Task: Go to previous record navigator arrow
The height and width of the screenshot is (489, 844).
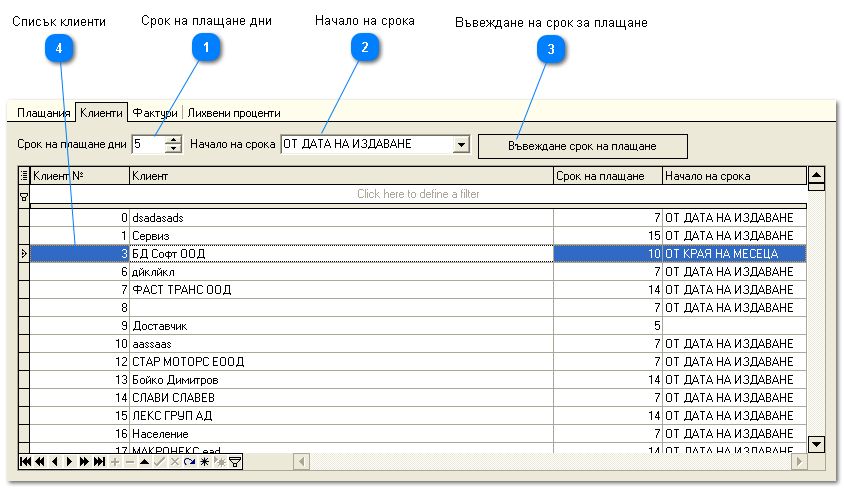Action: point(54,462)
